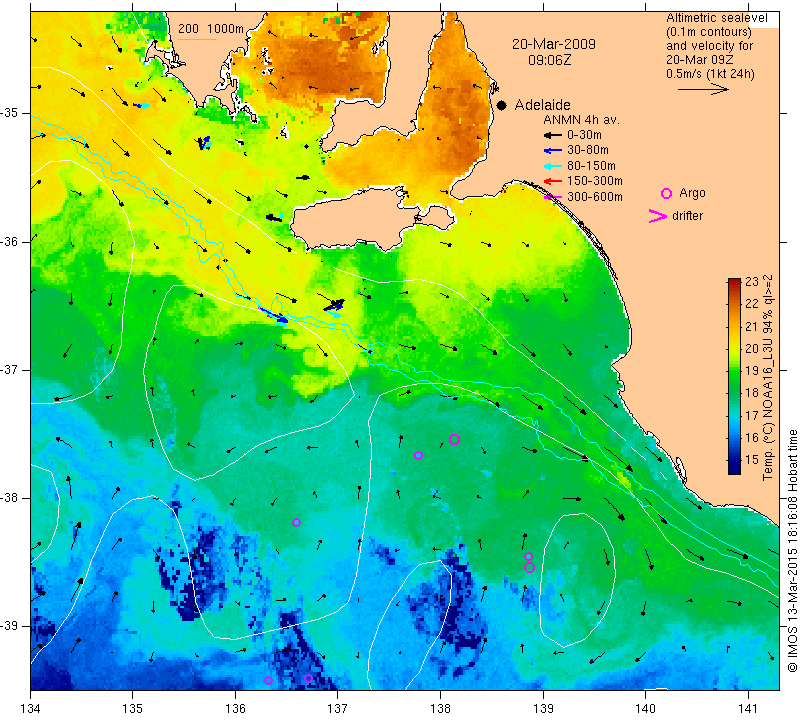Click the 15 degree dark blue on colorbar
The height and width of the screenshot is (720, 800).
(x=752, y=459)
